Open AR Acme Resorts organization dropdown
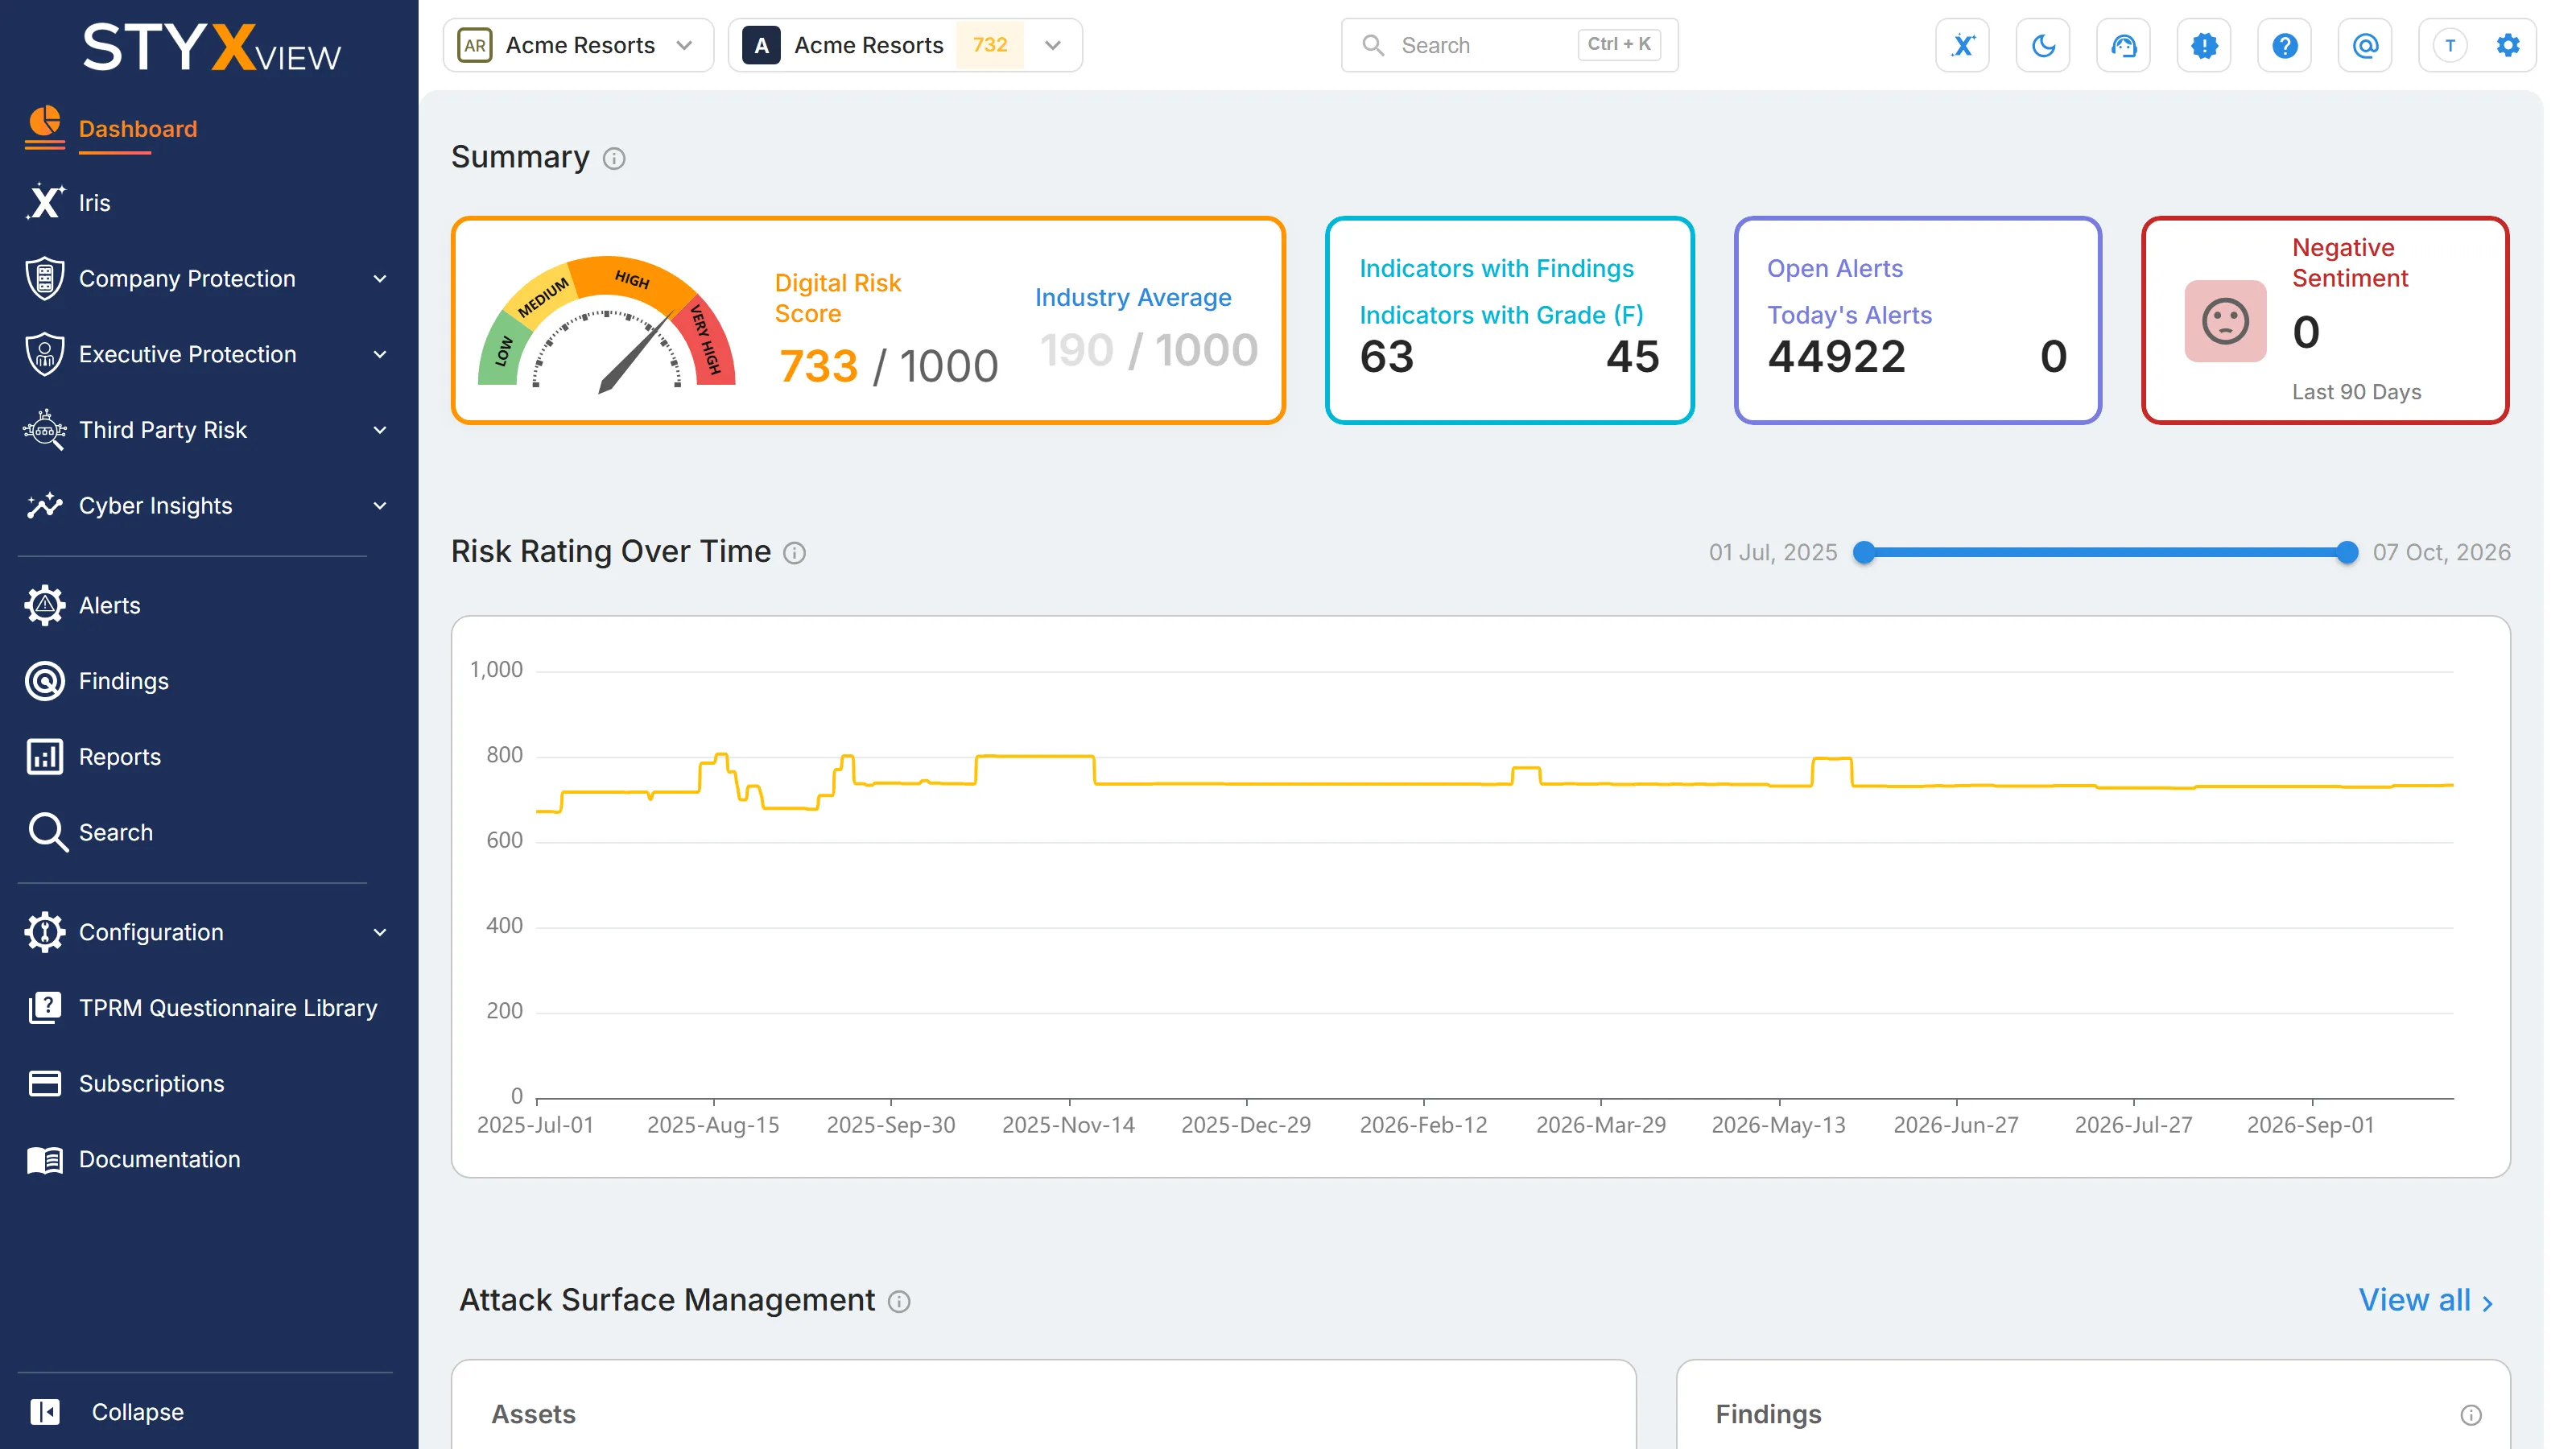 578,45
